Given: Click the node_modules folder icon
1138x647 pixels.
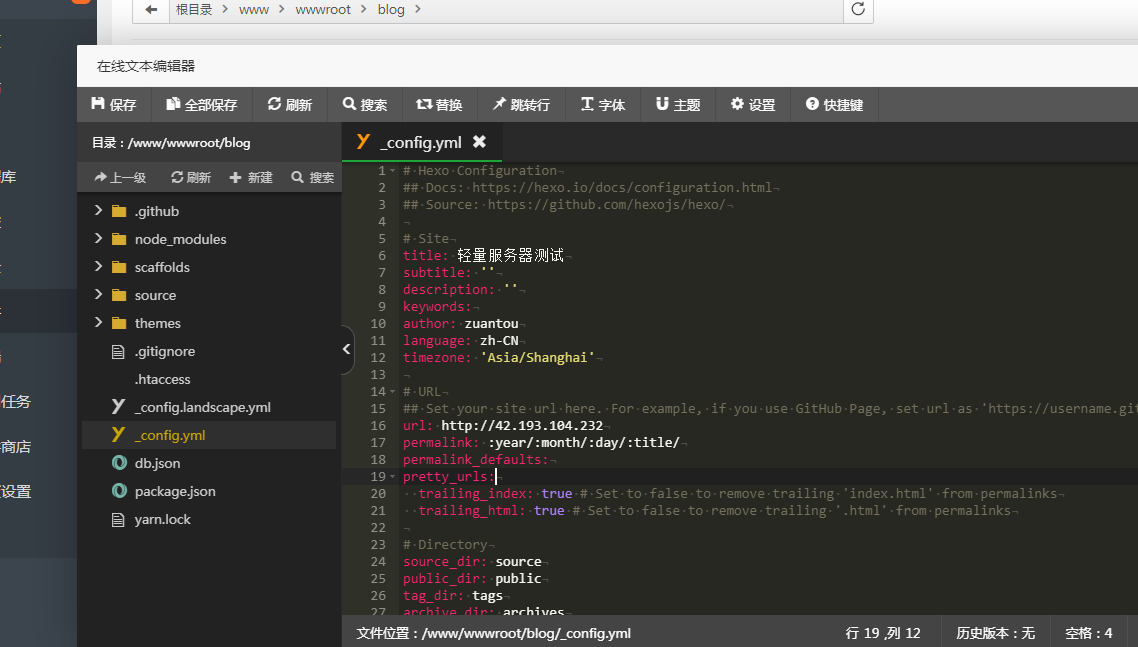Looking at the screenshot, I should [119, 239].
